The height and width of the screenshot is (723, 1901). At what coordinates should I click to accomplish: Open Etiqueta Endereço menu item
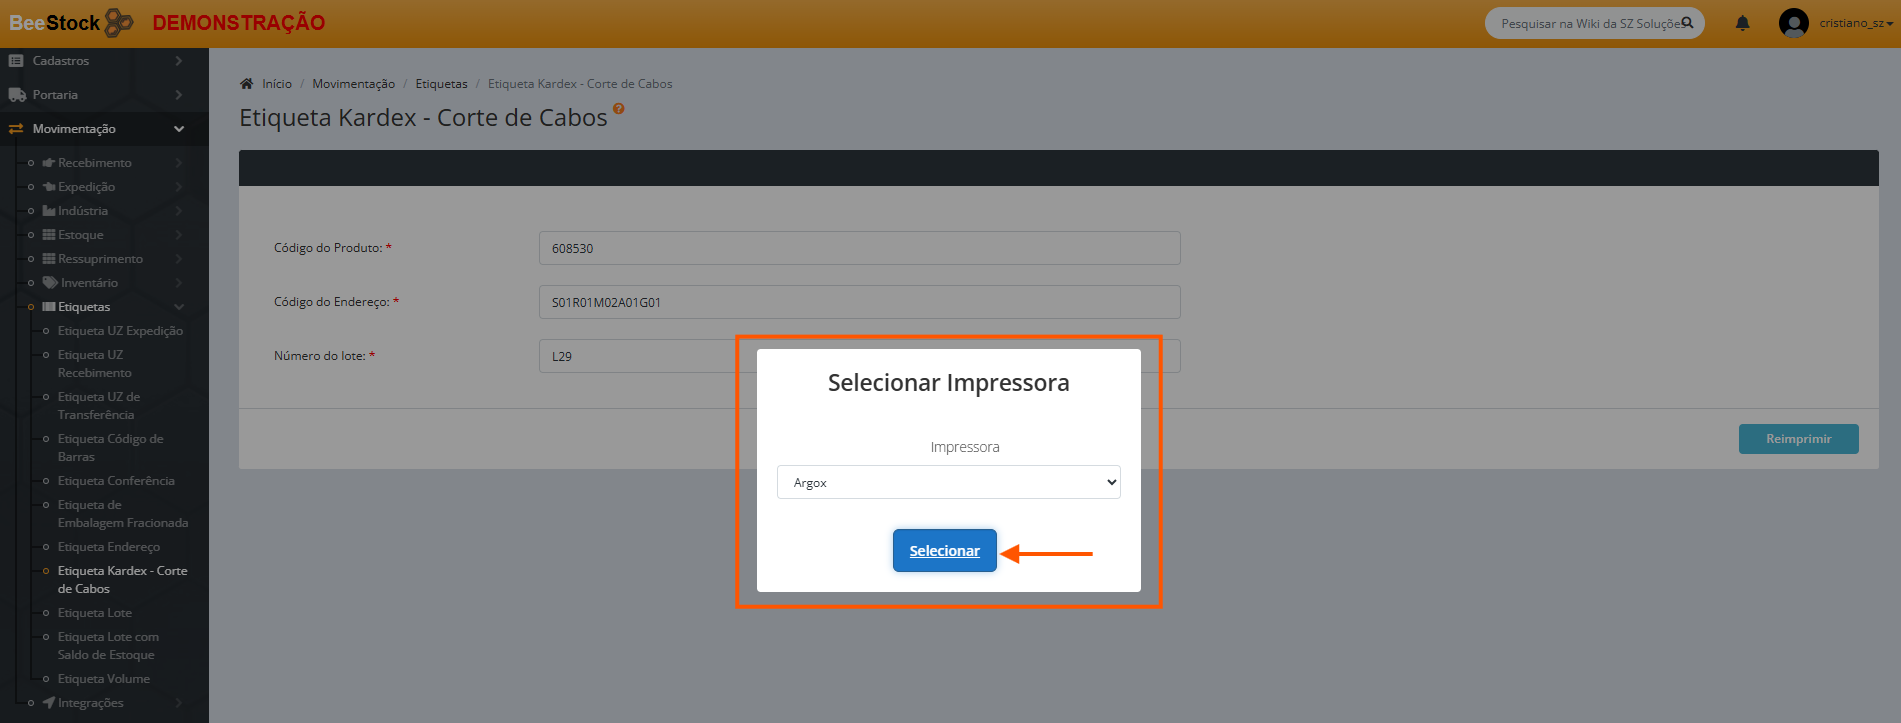click(x=109, y=547)
